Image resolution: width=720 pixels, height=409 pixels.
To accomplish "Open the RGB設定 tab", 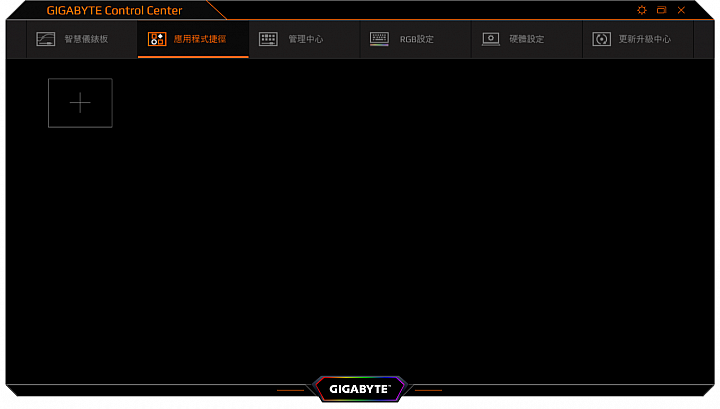I will tap(416, 39).
